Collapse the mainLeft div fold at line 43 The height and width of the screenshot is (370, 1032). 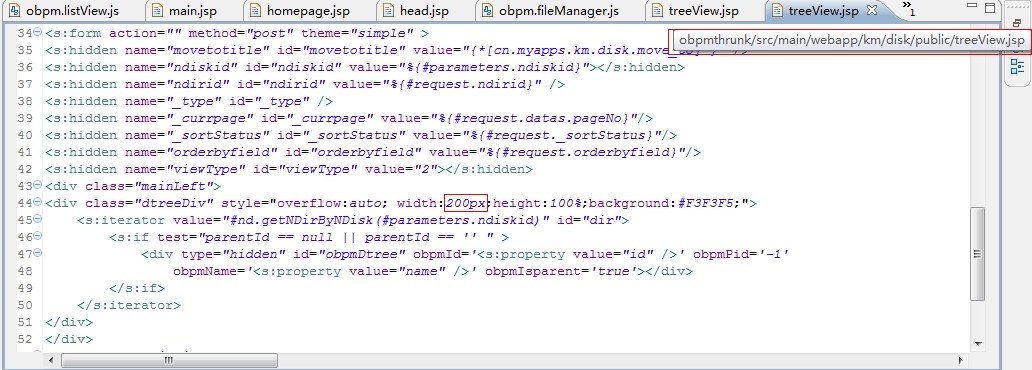click(37, 186)
